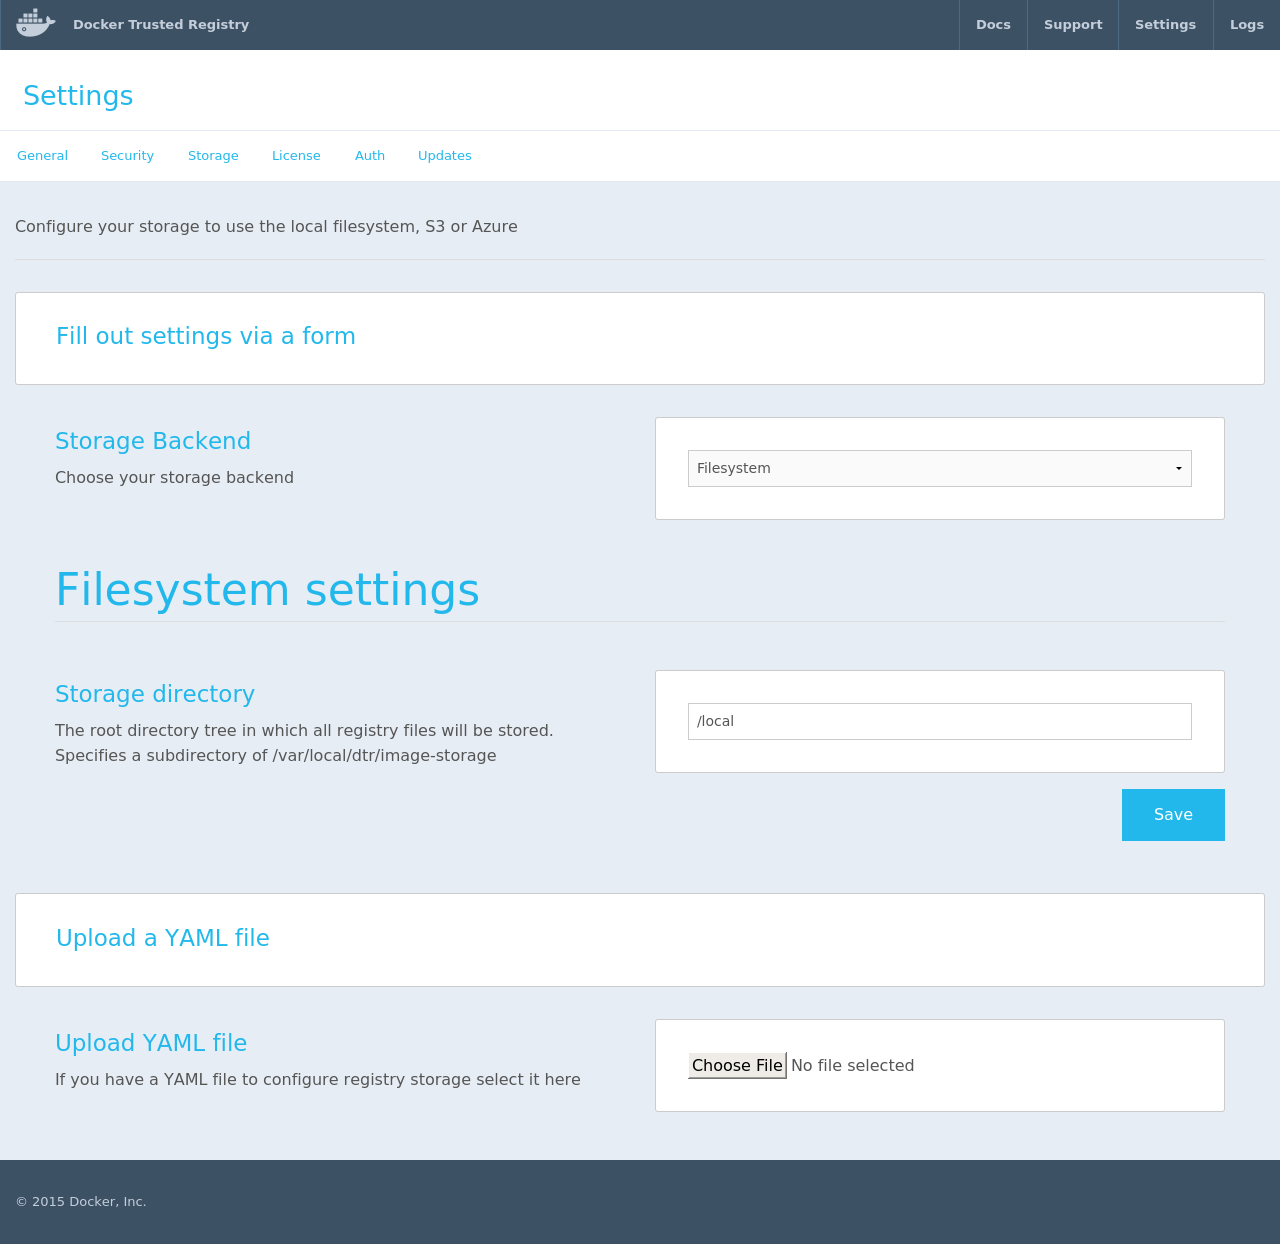Open the Auth settings tab
This screenshot has height=1244, width=1280.
click(x=370, y=155)
